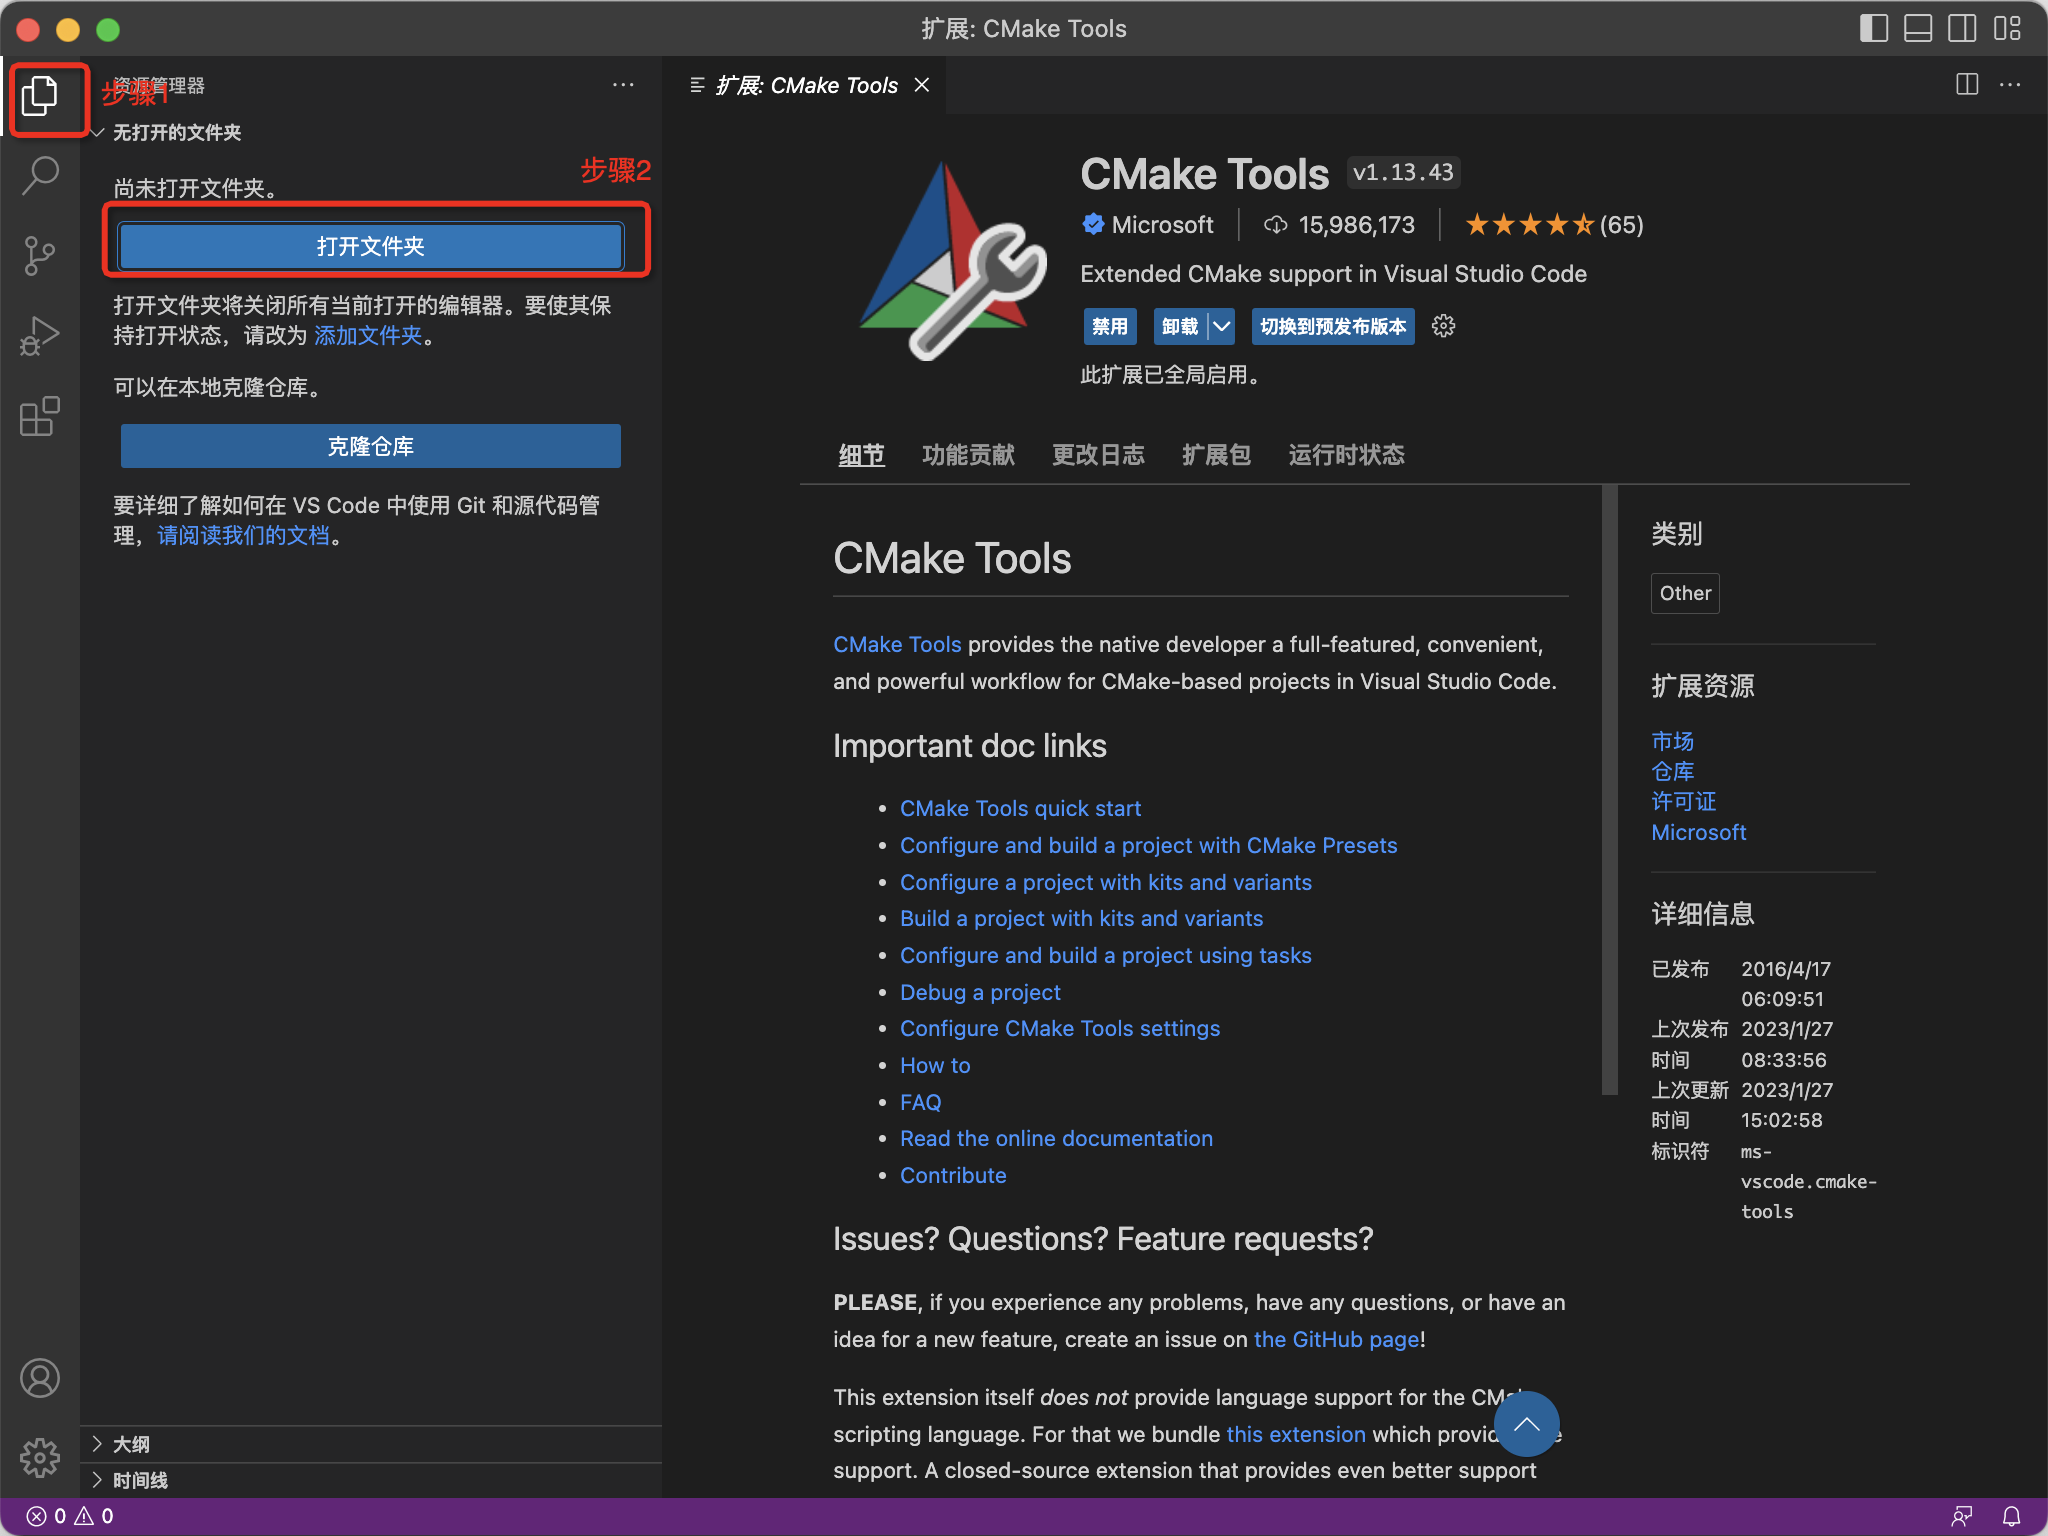Screen dimensions: 2048x1536
Task: Open explorer panel more actions ellipsis
Action: (x=623, y=85)
